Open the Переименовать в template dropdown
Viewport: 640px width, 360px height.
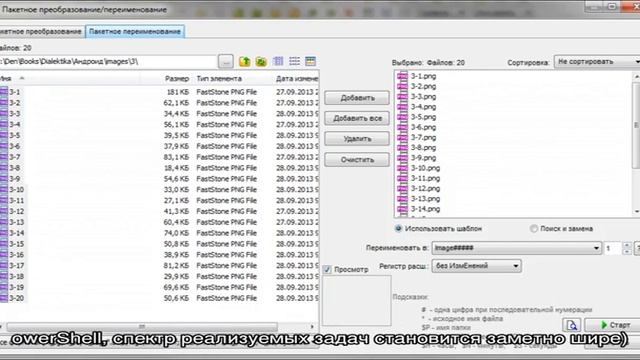tap(517, 248)
